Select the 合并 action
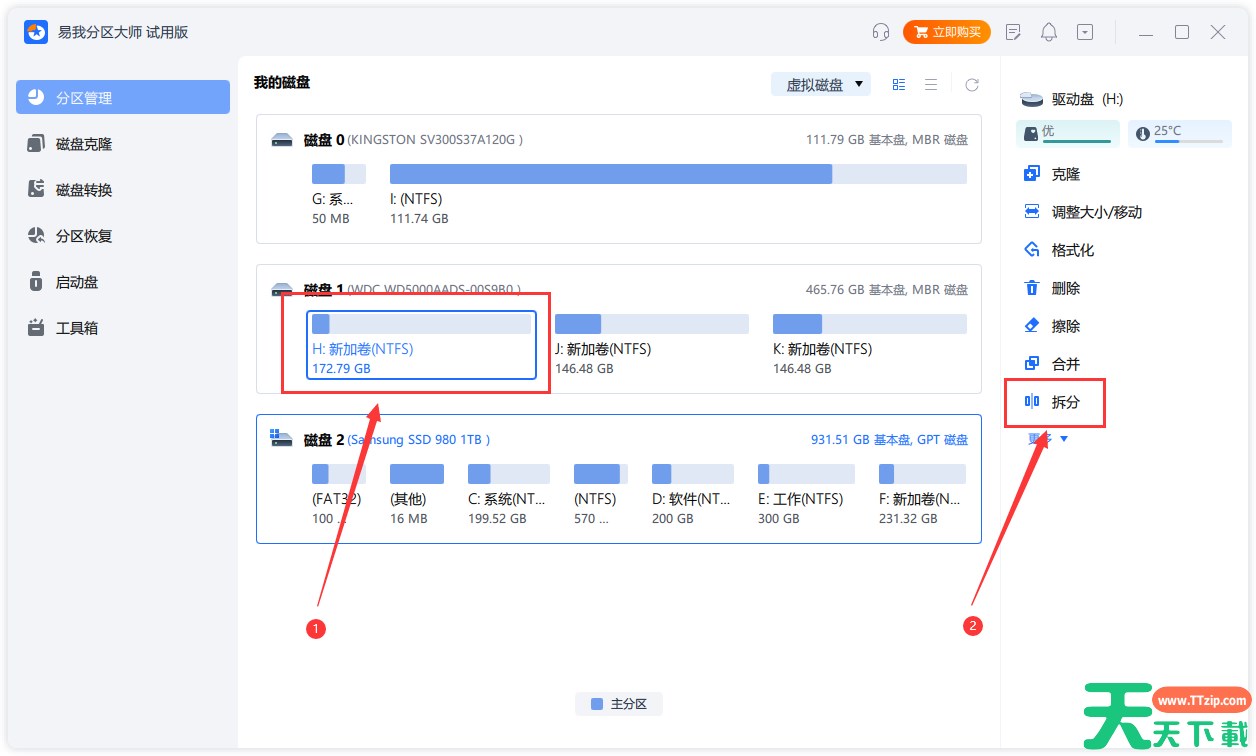Viewport: 1256px width, 756px height. [1054, 364]
